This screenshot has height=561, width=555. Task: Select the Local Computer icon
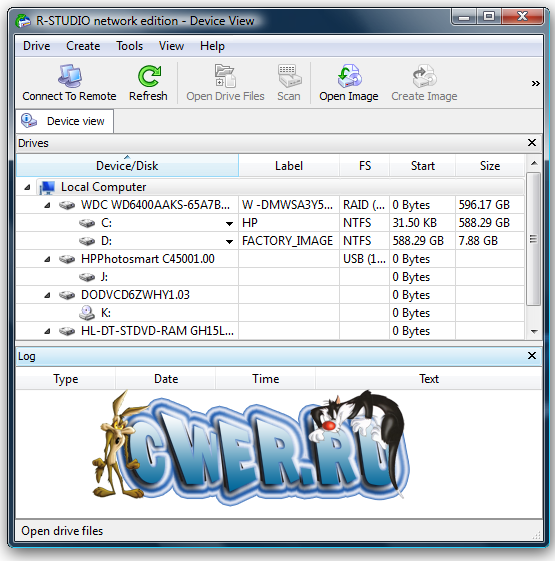[47, 187]
